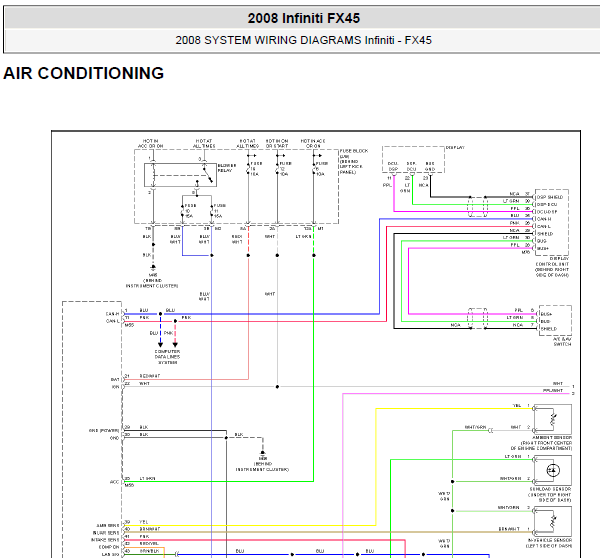Select the 'FUSE BLOCK (J/B)' label
This screenshot has height=558, width=600.
point(354,153)
